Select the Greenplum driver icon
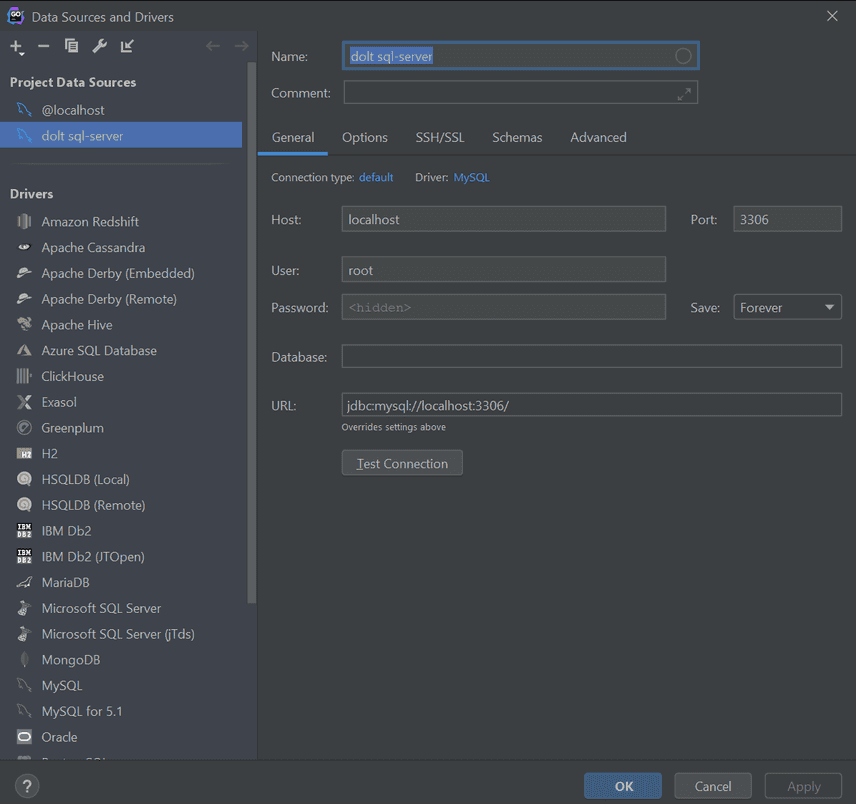The width and height of the screenshot is (856, 804). tap(24, 428)
